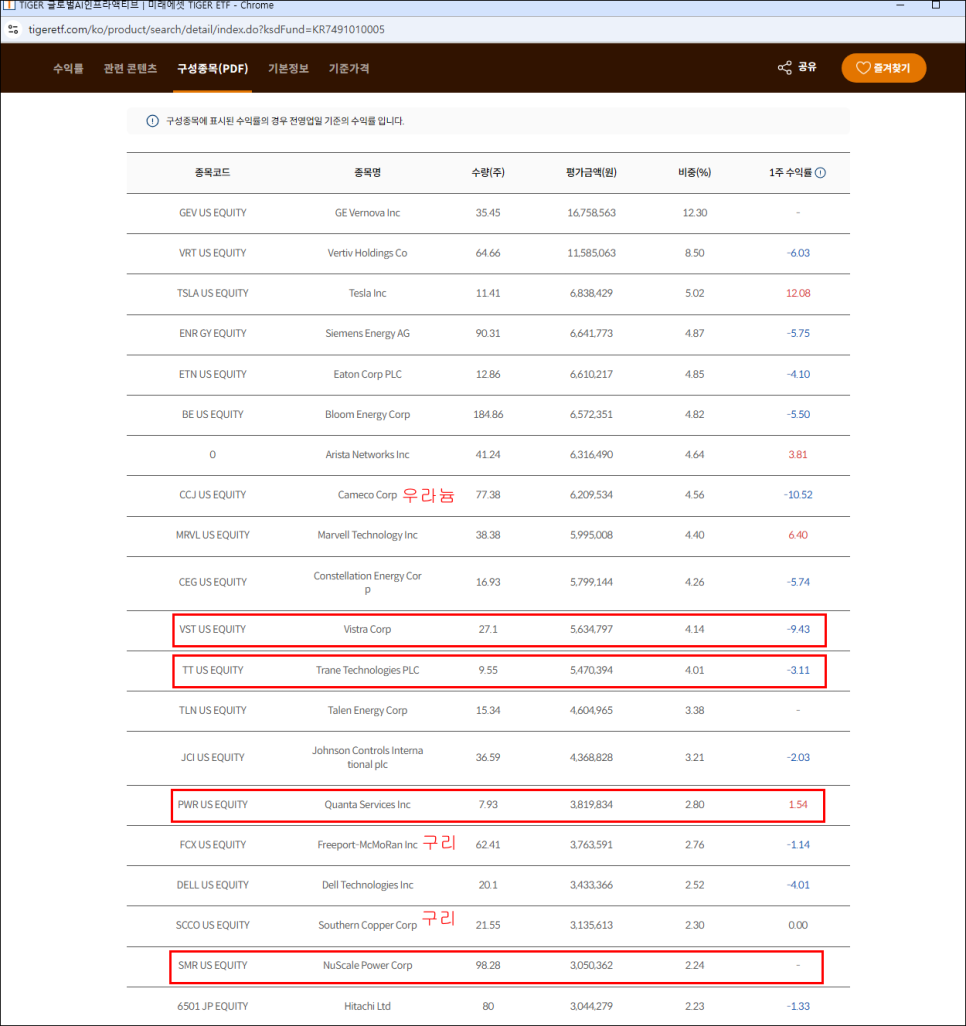Select Vertiv Holdings Co row name
This screenshot has width=966, height=1026.
click(x=367, y=253)
